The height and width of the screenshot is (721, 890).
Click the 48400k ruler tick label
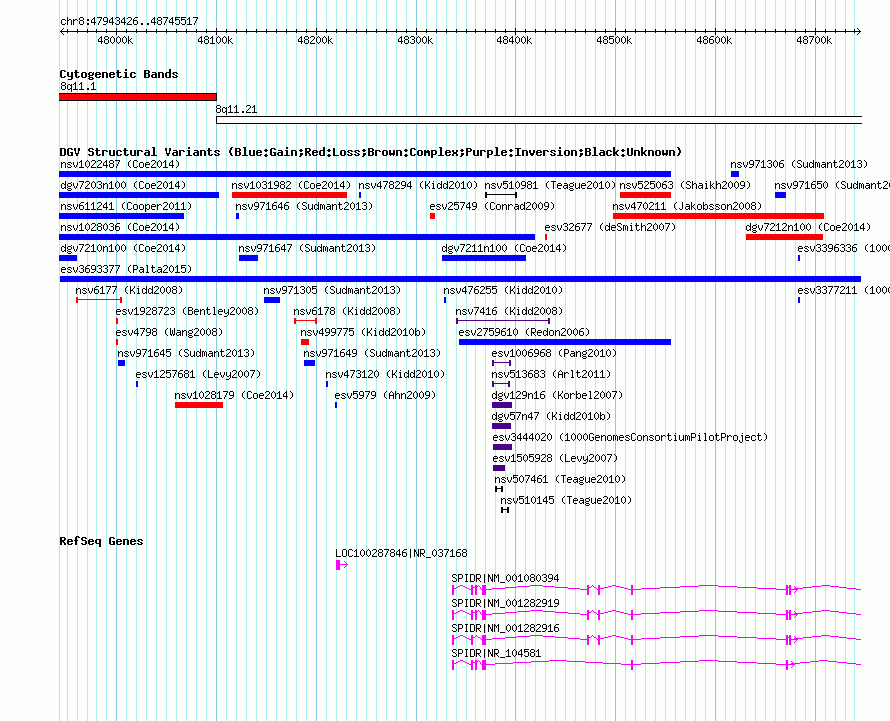coord(514,40)
